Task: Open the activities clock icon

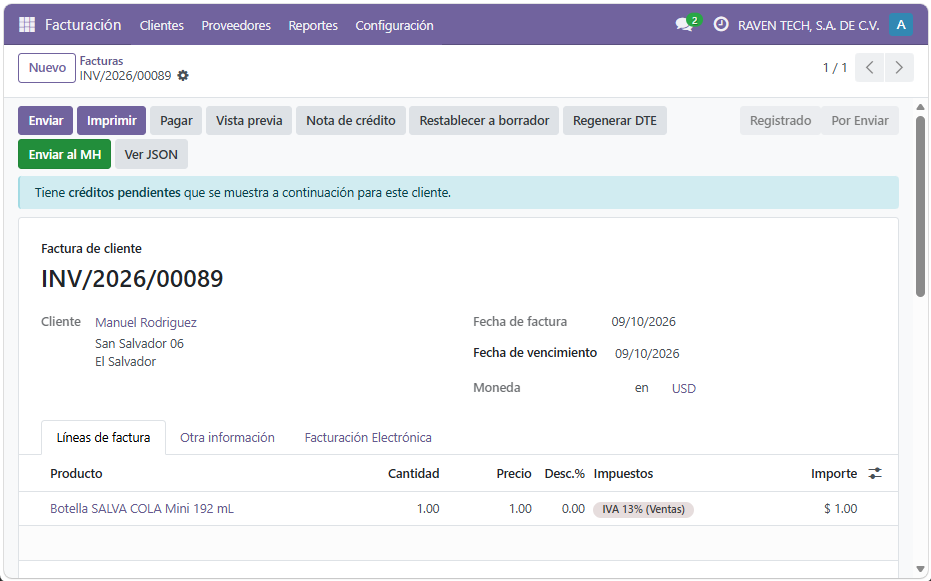Action: (x=721, y=24)
